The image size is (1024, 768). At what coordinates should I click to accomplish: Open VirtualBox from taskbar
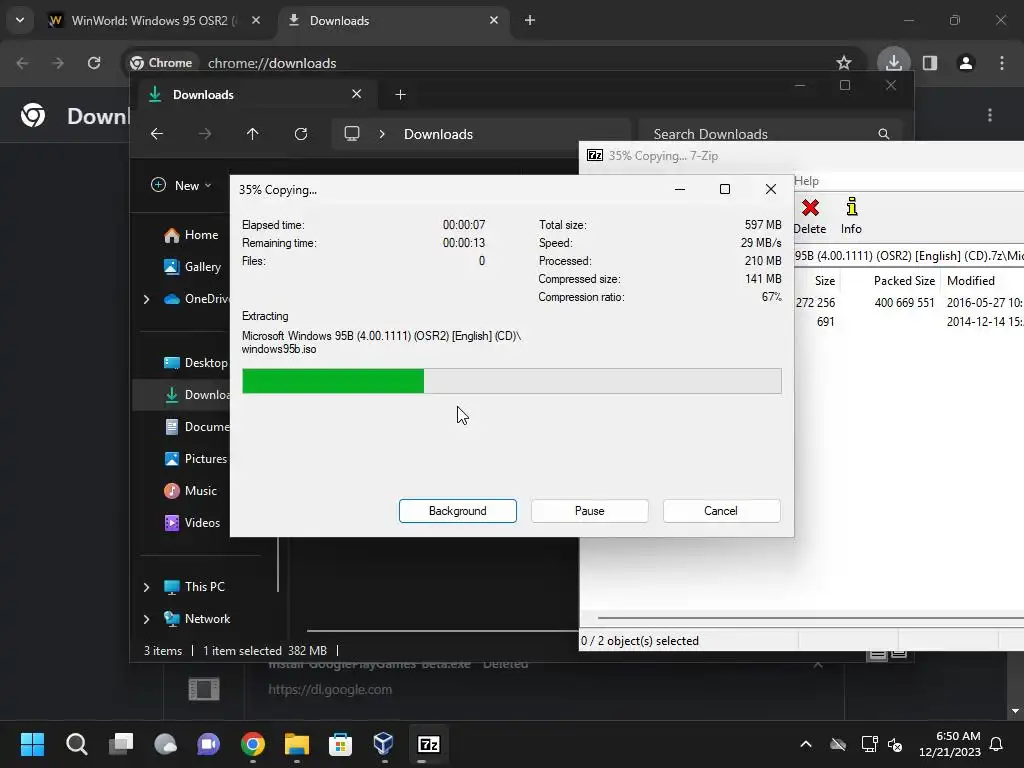click(x=383, y=744)
